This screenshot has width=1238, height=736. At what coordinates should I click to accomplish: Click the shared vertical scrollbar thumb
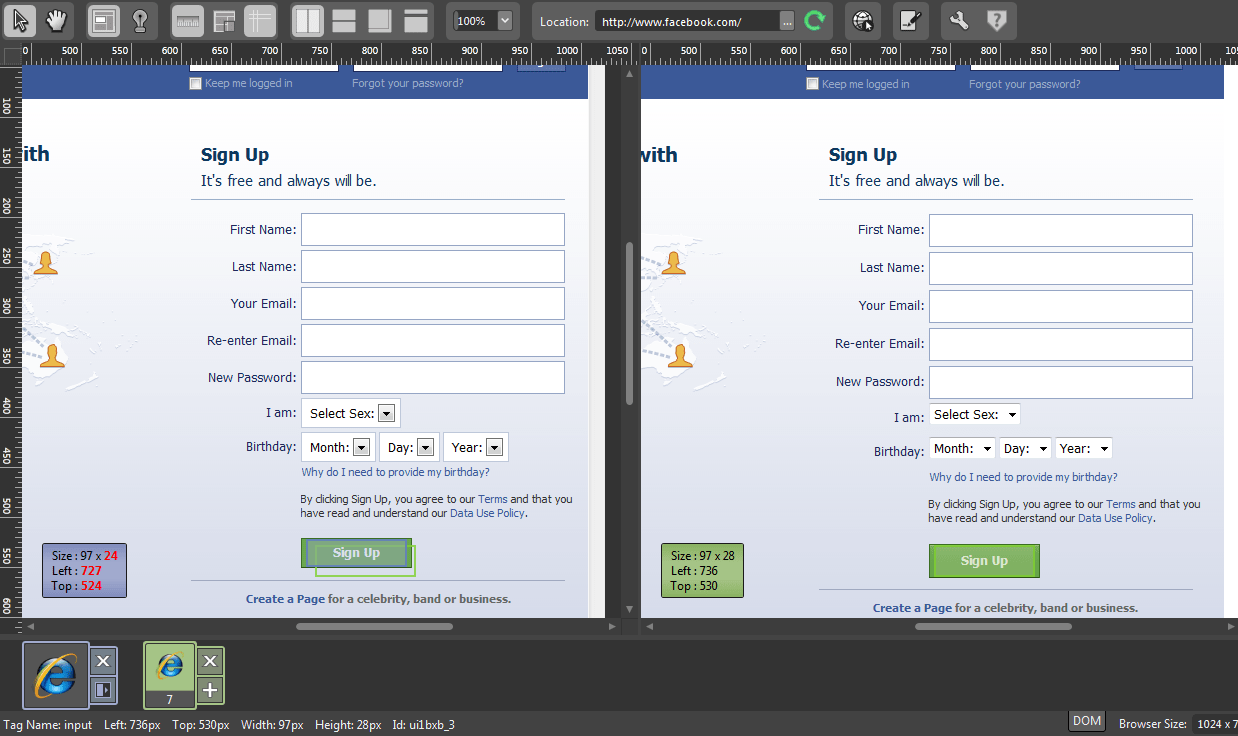click(630, 323)
